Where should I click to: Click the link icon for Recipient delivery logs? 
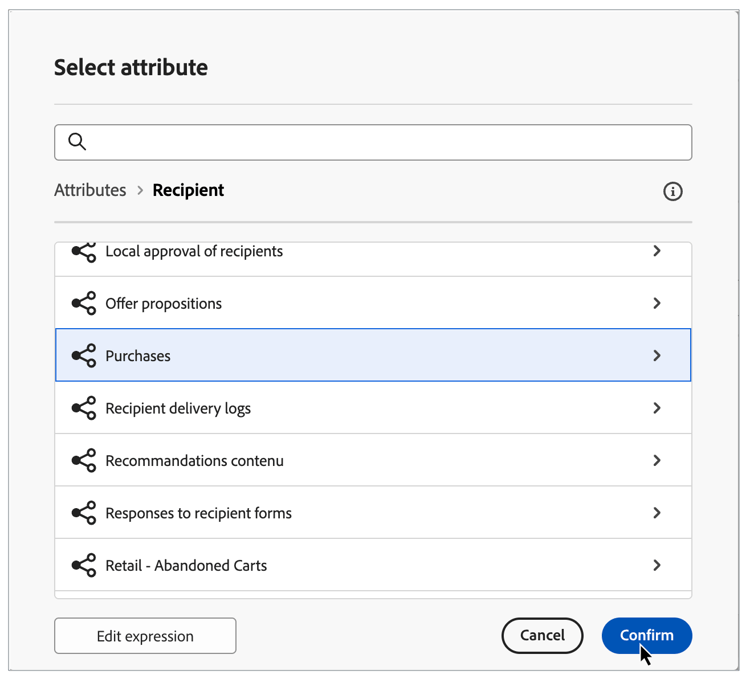84,408
